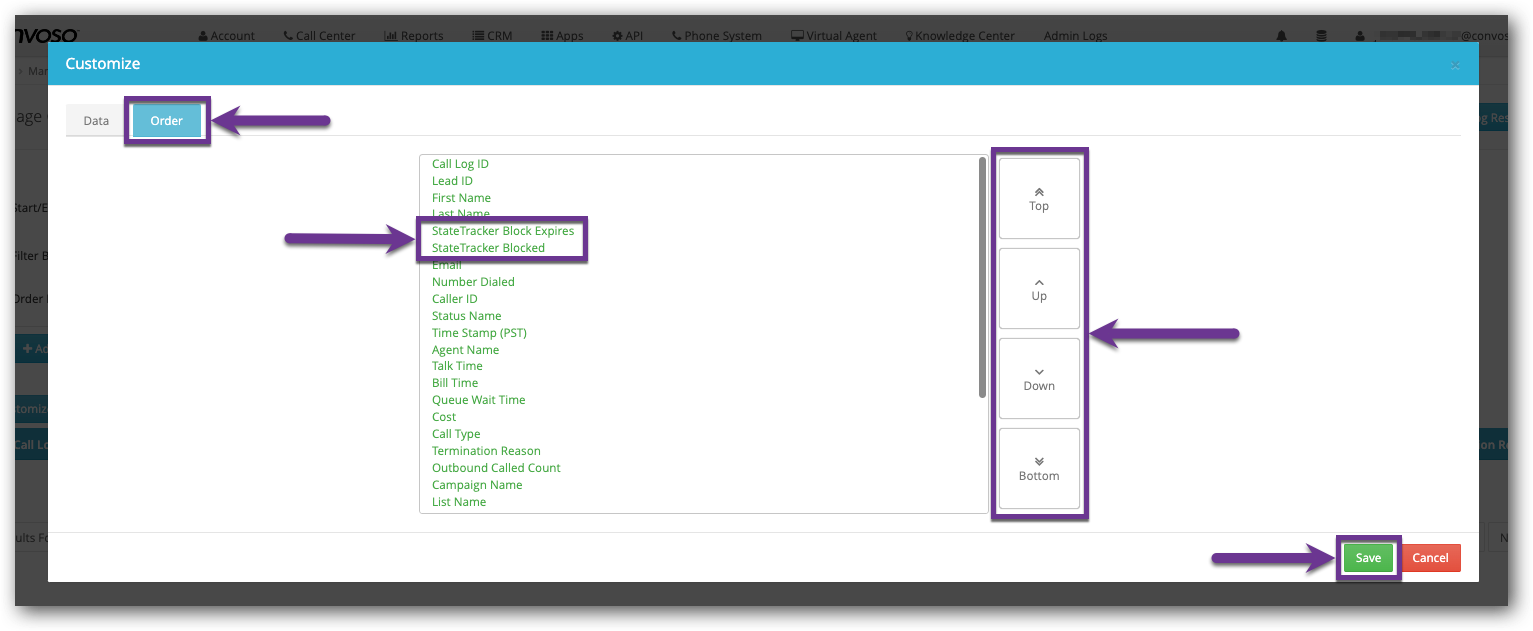
Task: Open Account menu in top navigation
Action: (x=226, y=36)
